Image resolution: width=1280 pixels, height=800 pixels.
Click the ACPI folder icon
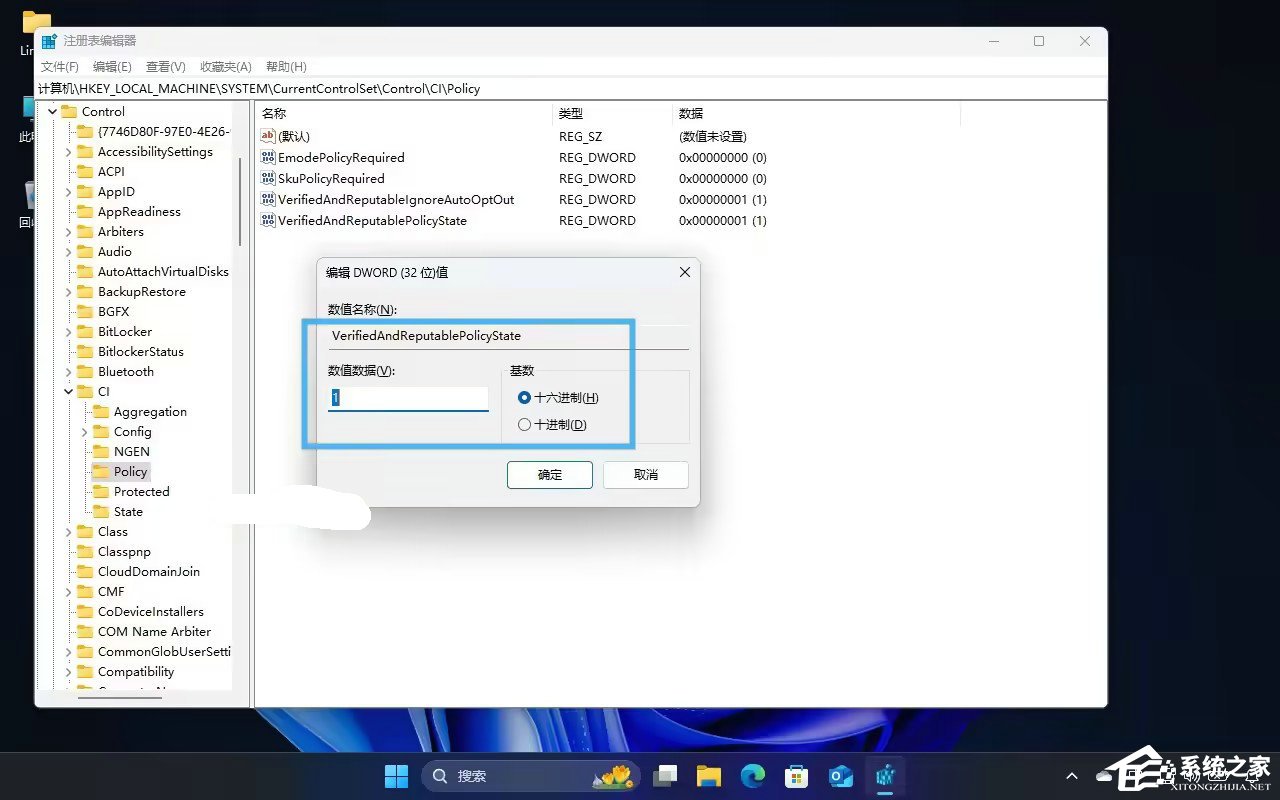coord(85,171)
